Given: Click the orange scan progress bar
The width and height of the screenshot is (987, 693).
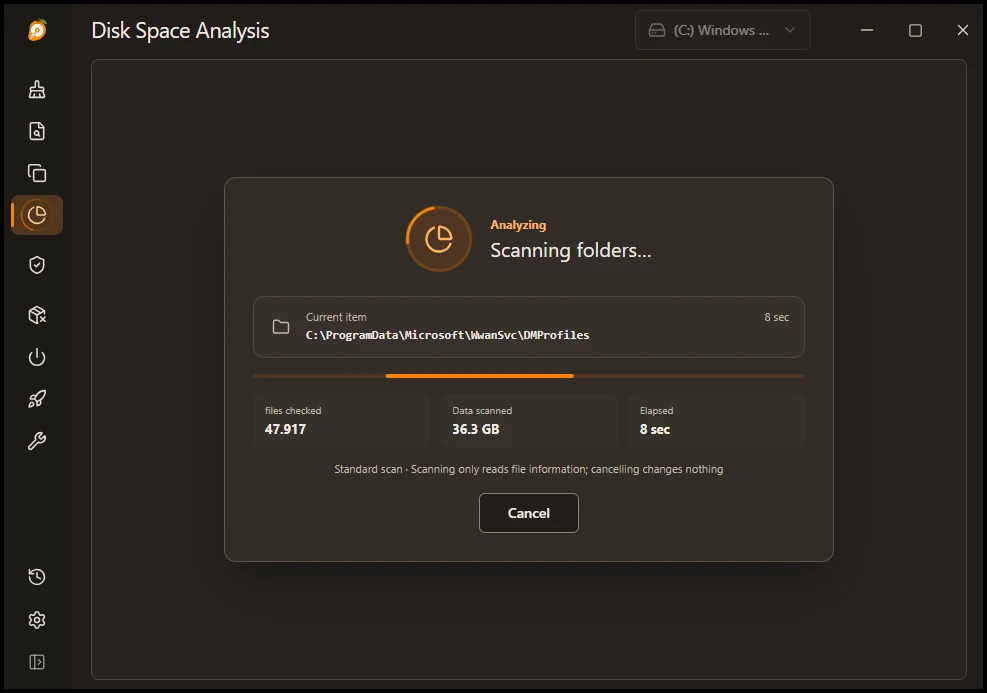Looking at the screenshot, I should coord(480,376).
